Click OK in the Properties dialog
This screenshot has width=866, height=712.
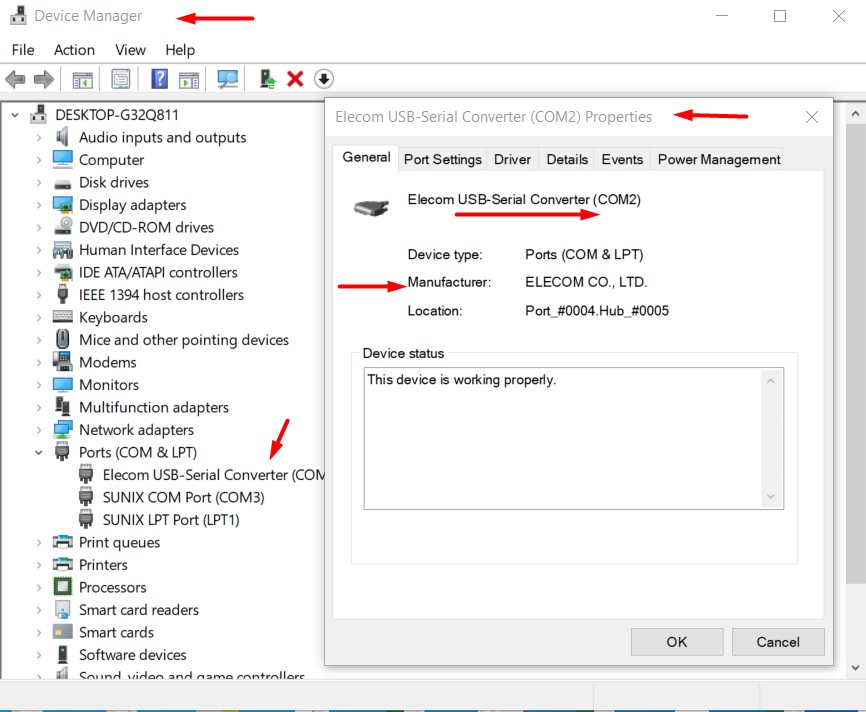pos(677,641)
